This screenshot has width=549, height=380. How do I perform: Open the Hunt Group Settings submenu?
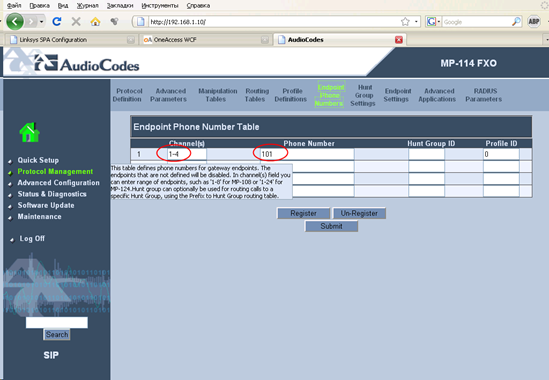pyautogui.click(x=363, y=95)
